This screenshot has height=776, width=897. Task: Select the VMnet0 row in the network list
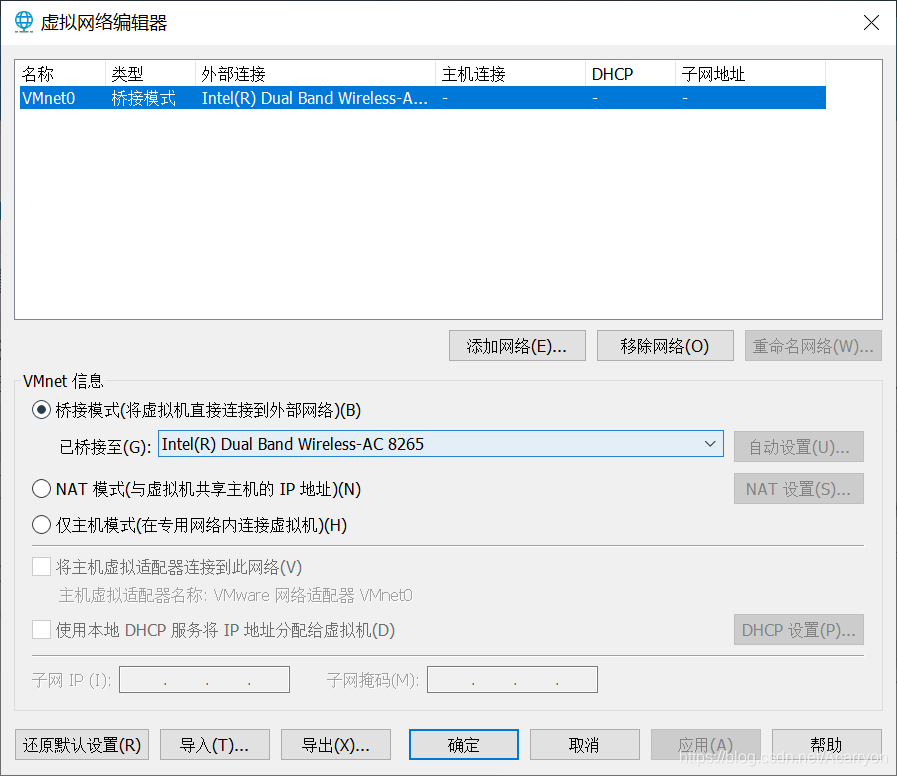(423, 98)
